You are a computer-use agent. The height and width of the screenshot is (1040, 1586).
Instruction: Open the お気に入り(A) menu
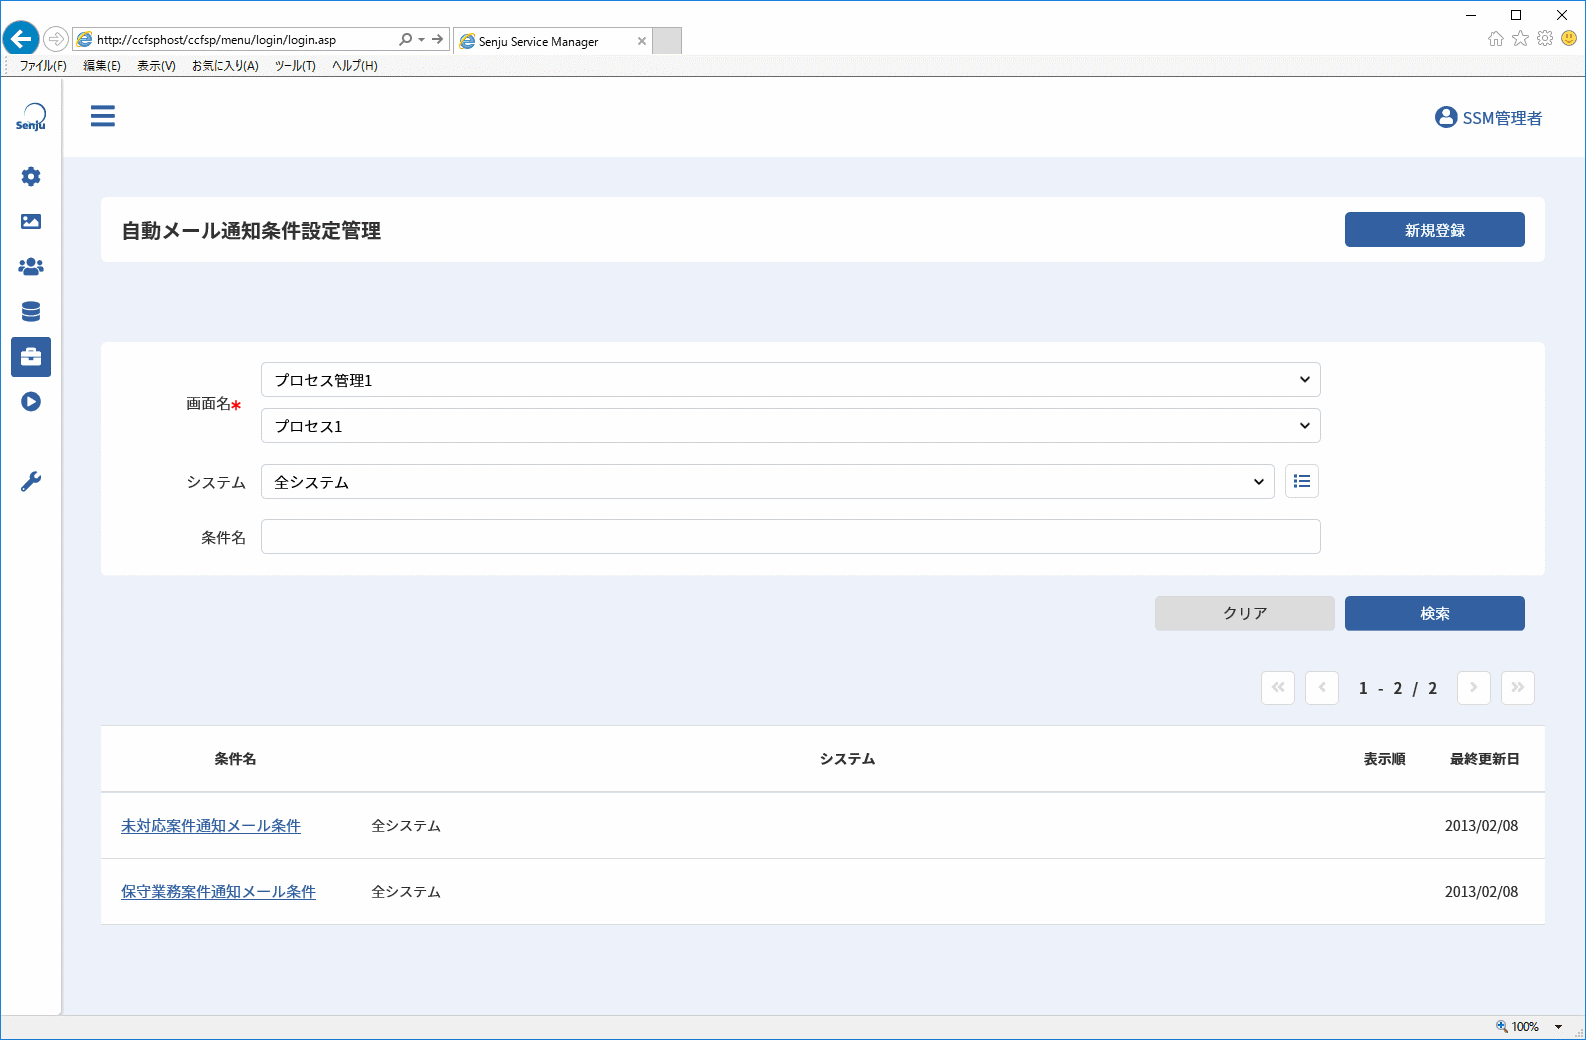point(225,66)
